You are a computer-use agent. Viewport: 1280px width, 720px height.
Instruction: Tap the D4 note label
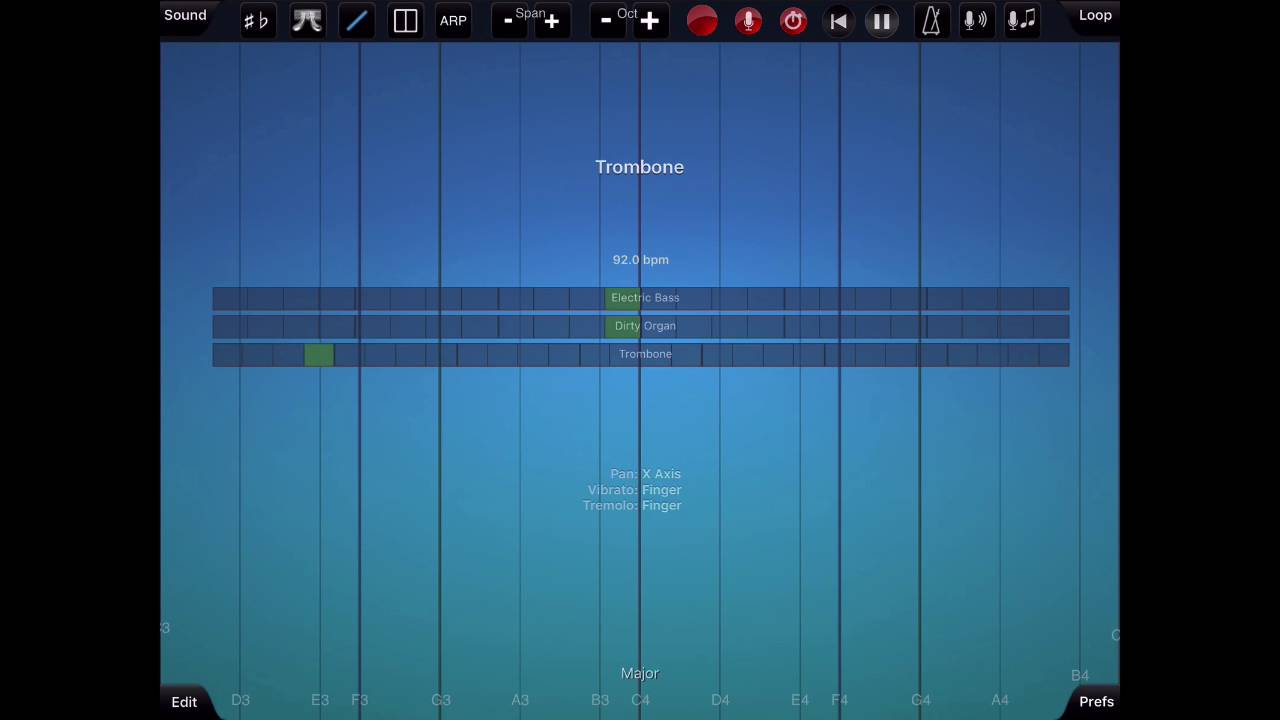(x=720, y=700)
